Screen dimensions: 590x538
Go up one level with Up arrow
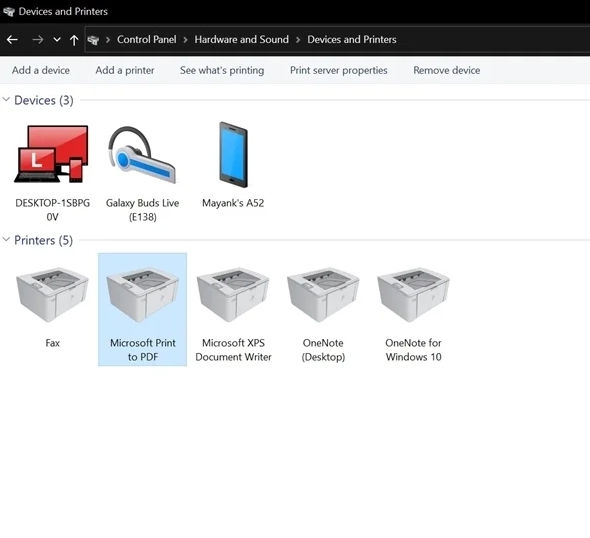tap(74, 40)
